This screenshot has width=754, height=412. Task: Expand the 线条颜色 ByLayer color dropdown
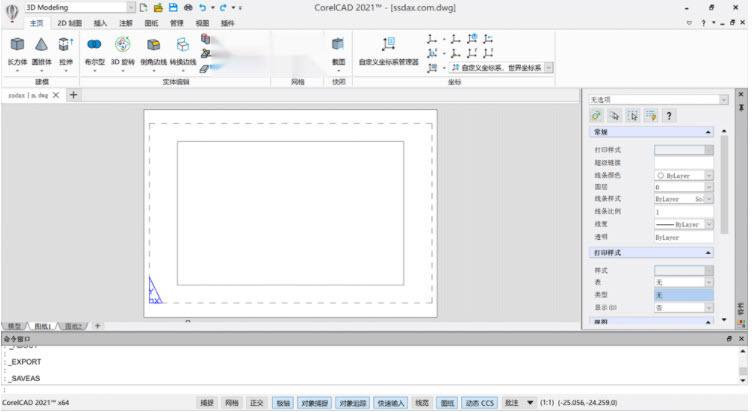[x=709, y=175]
